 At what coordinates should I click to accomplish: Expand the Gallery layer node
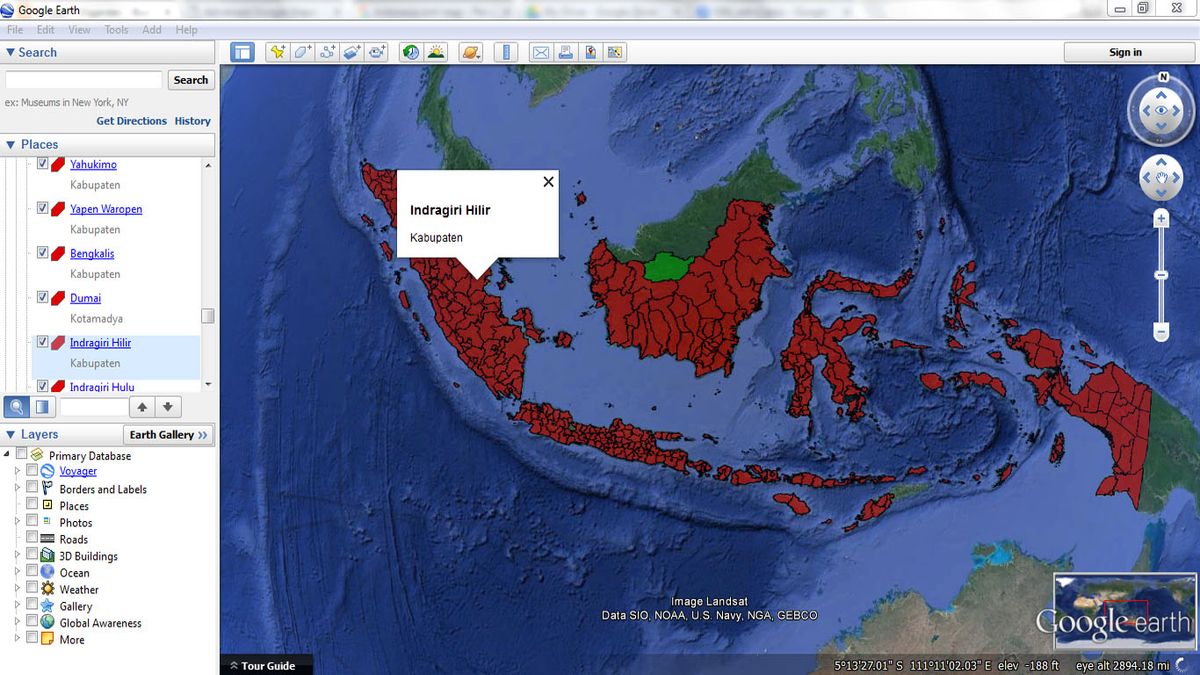(x=17, y=606)
